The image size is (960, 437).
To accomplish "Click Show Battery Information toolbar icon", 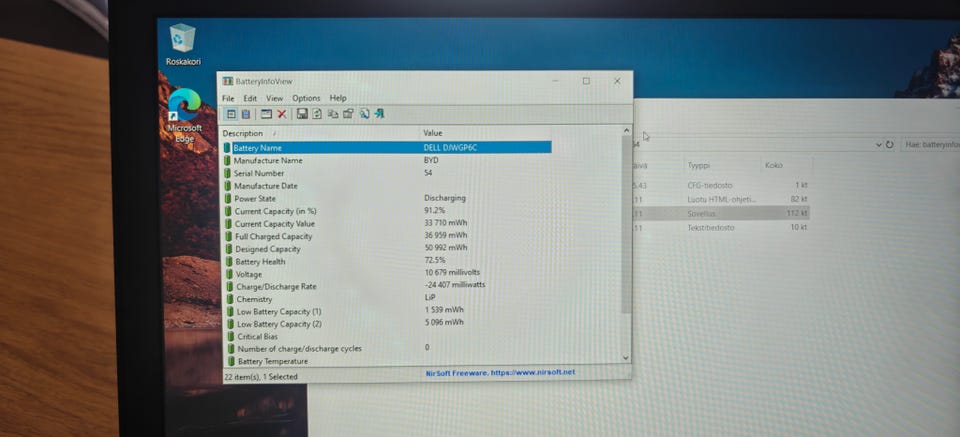I will 231,114.
